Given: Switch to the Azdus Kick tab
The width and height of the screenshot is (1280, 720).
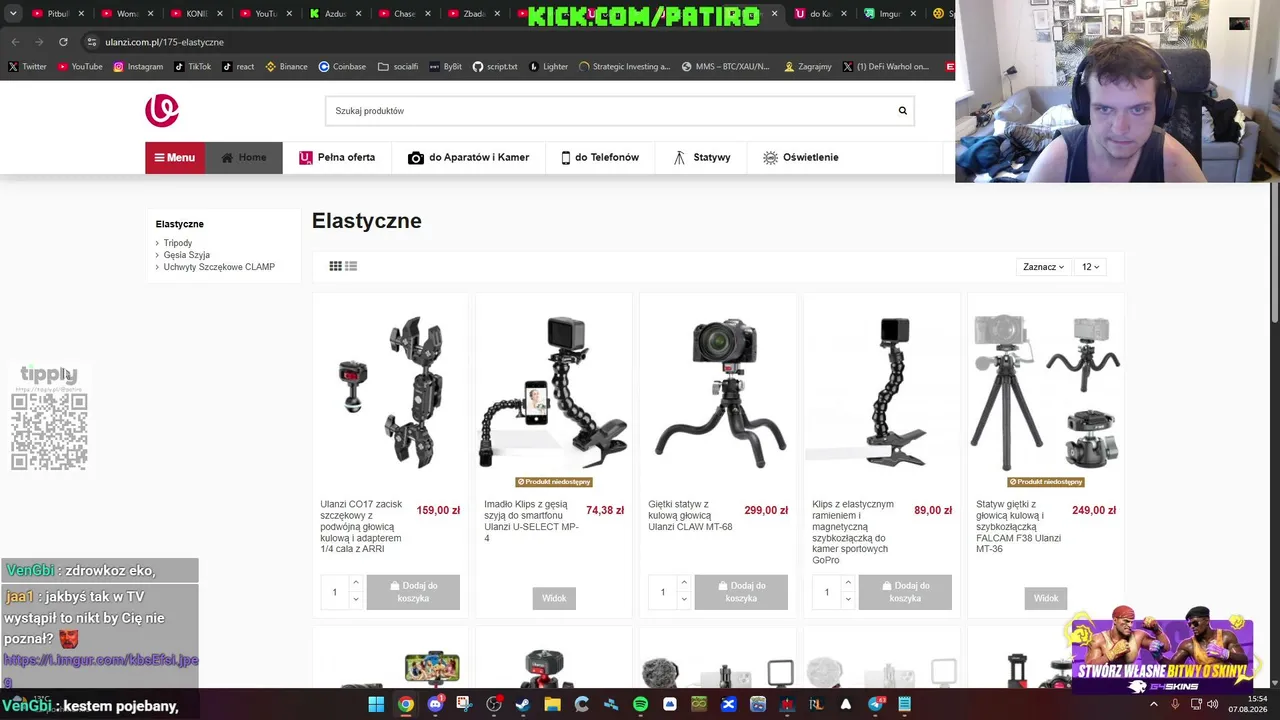Looking at the screenshot, I should click(336, 14).
